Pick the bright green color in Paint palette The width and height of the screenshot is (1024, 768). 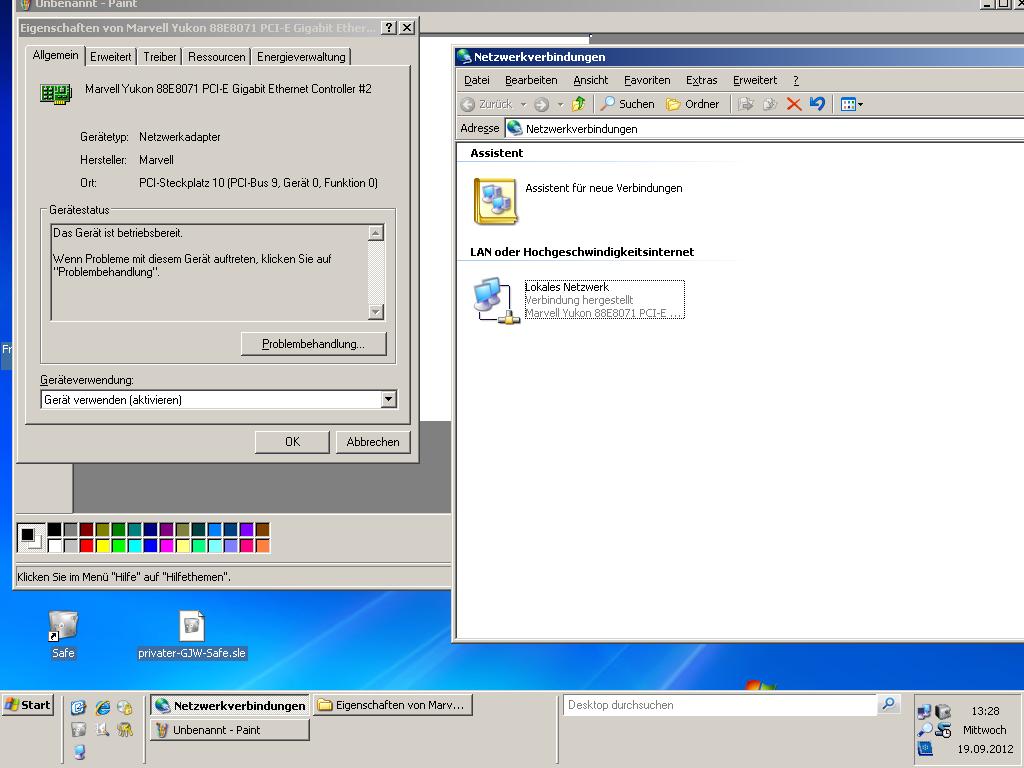click(x=118, y=545)
